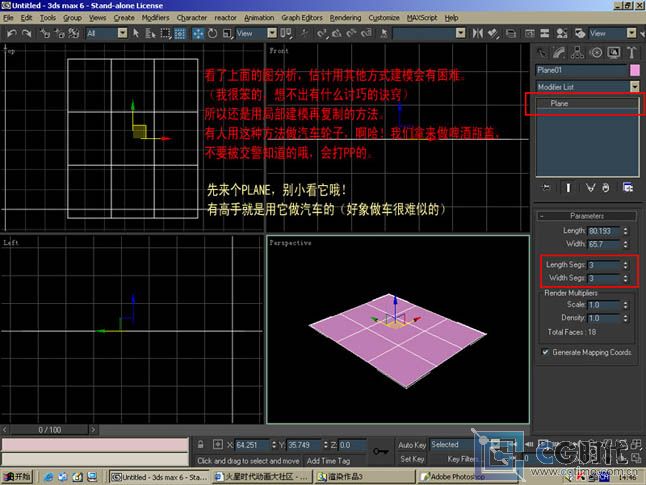Select Plane entry in modifier stack
646x485 pixels.
(x=586, y=103)
